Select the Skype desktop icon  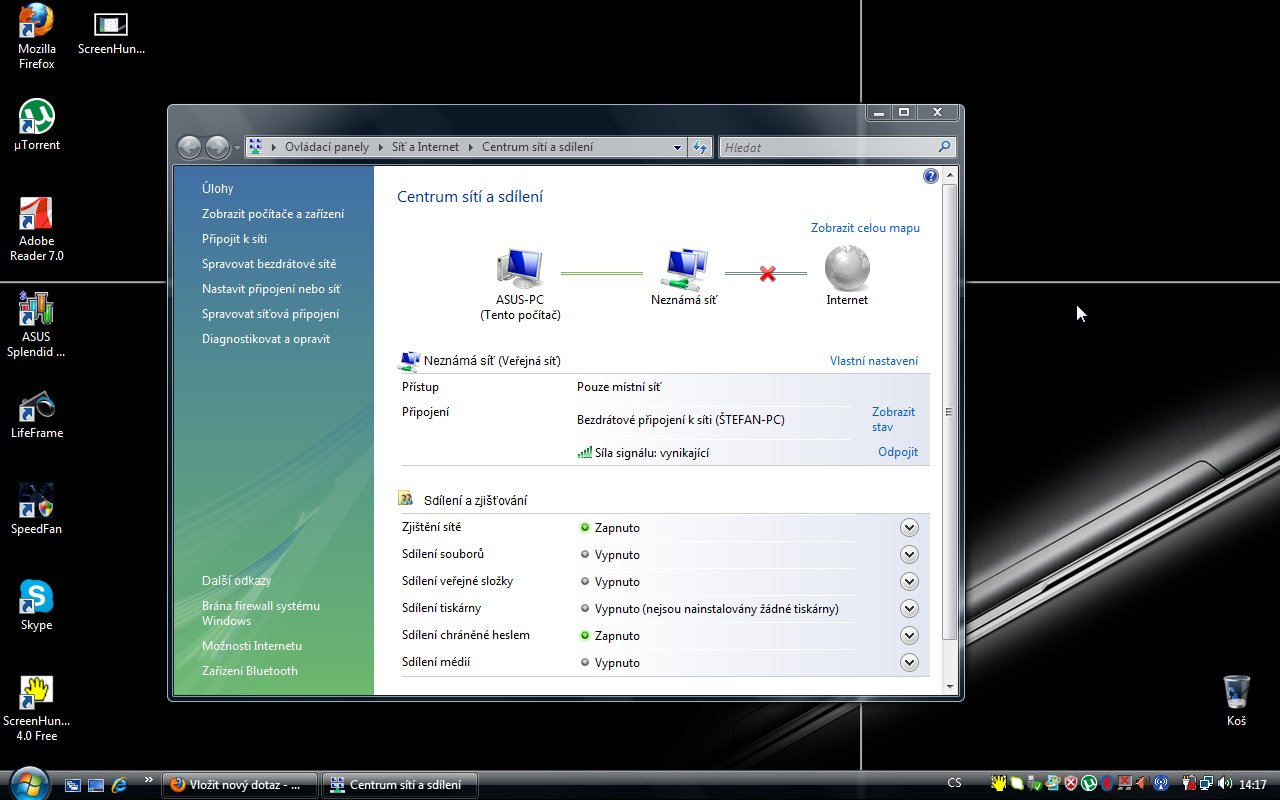pyautogui.click(x=37, y=606)
